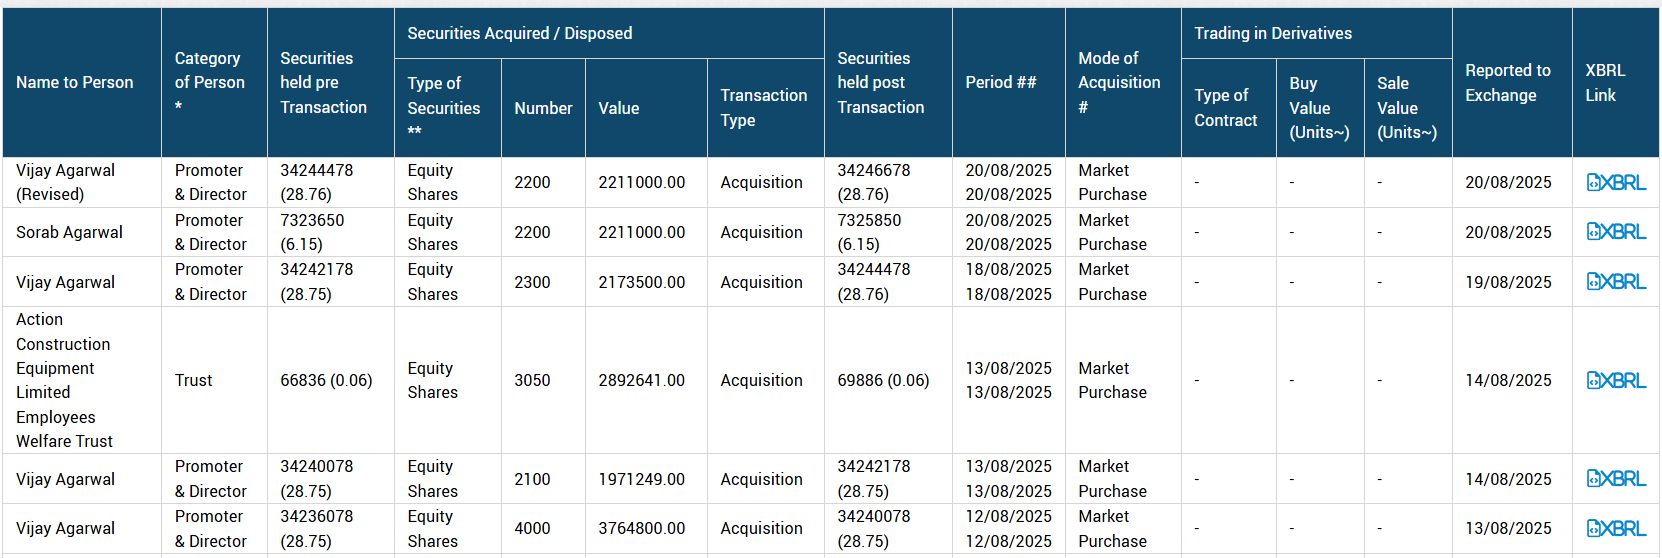Open XBRL icon for 2100 shares acquisition row

(x=1616, y=479)
